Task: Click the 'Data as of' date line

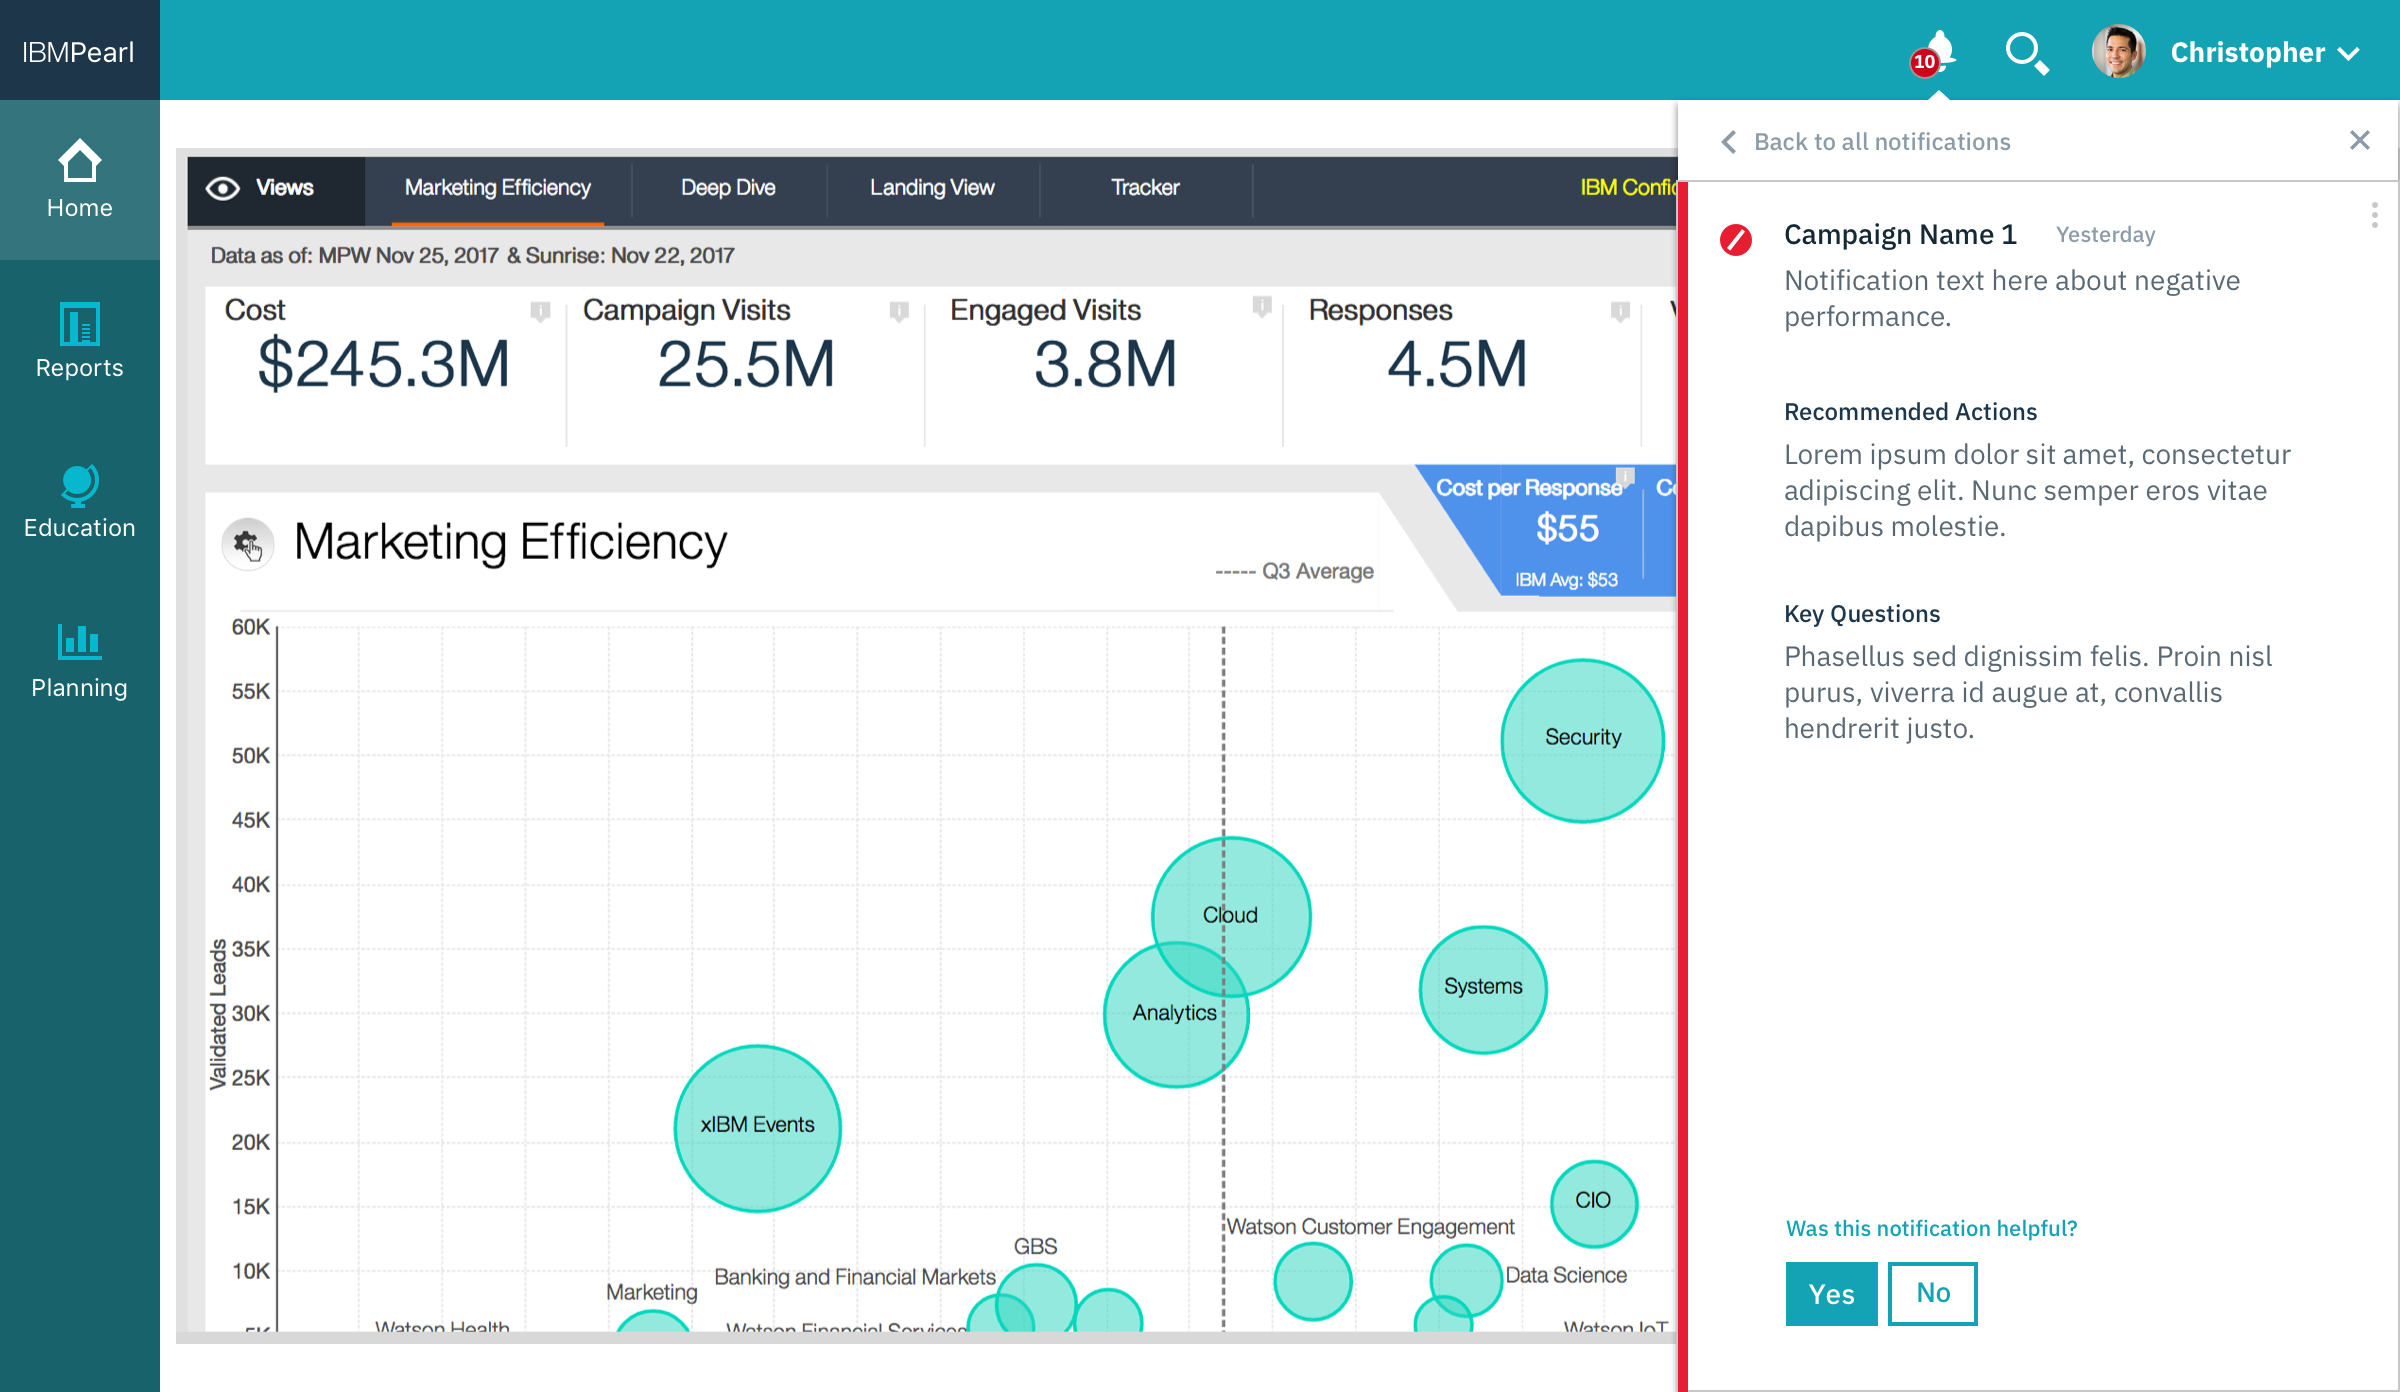Action: (x=472, y=256)
